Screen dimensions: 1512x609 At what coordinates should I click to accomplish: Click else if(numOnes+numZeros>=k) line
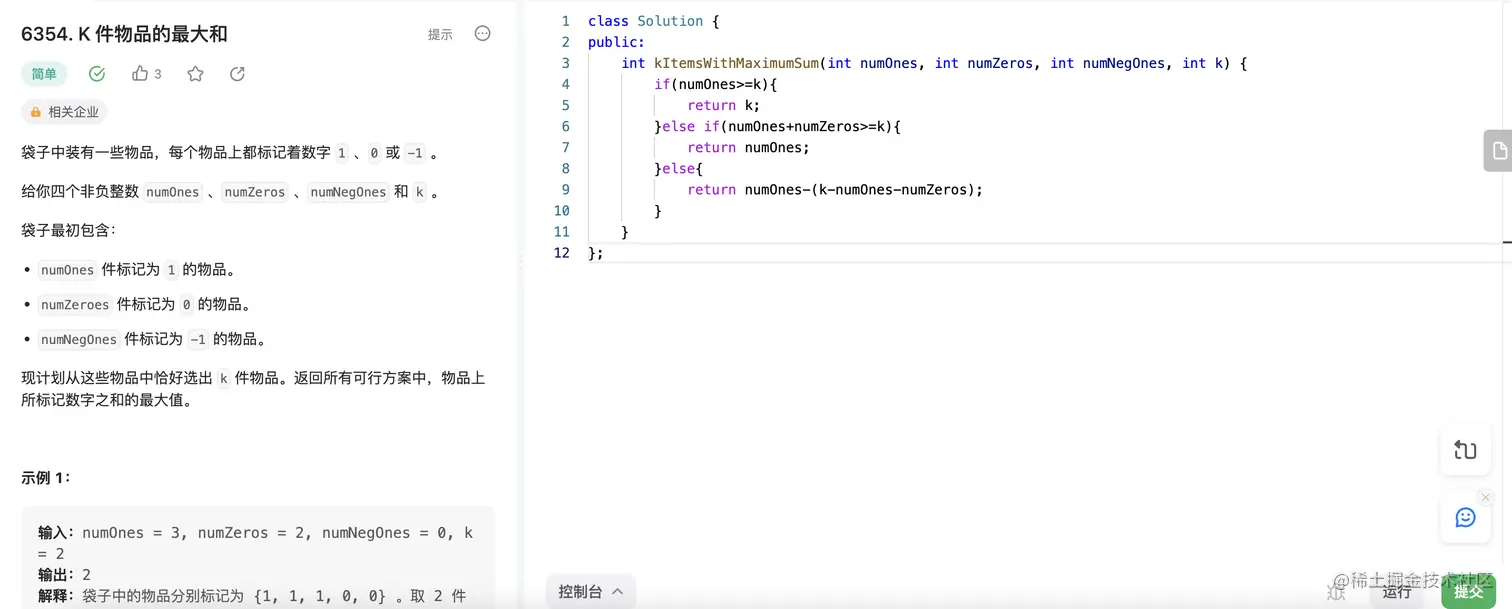pos(778,126)
